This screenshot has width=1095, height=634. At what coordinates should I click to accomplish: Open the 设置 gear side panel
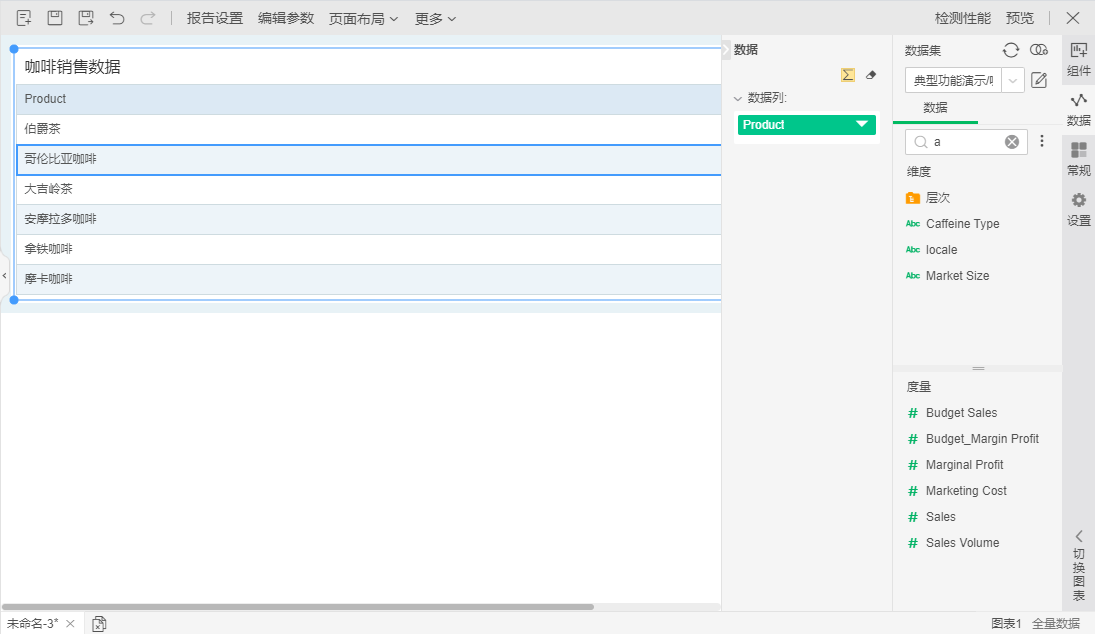1078,209
